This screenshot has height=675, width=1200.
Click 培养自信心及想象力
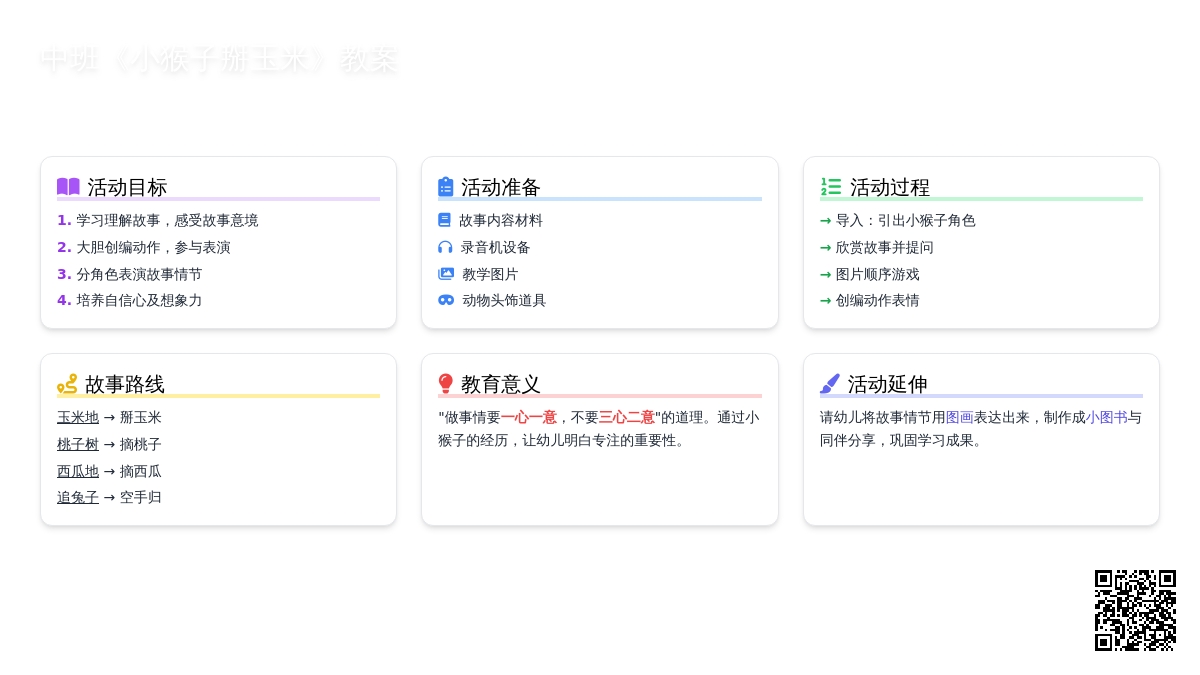139,300
